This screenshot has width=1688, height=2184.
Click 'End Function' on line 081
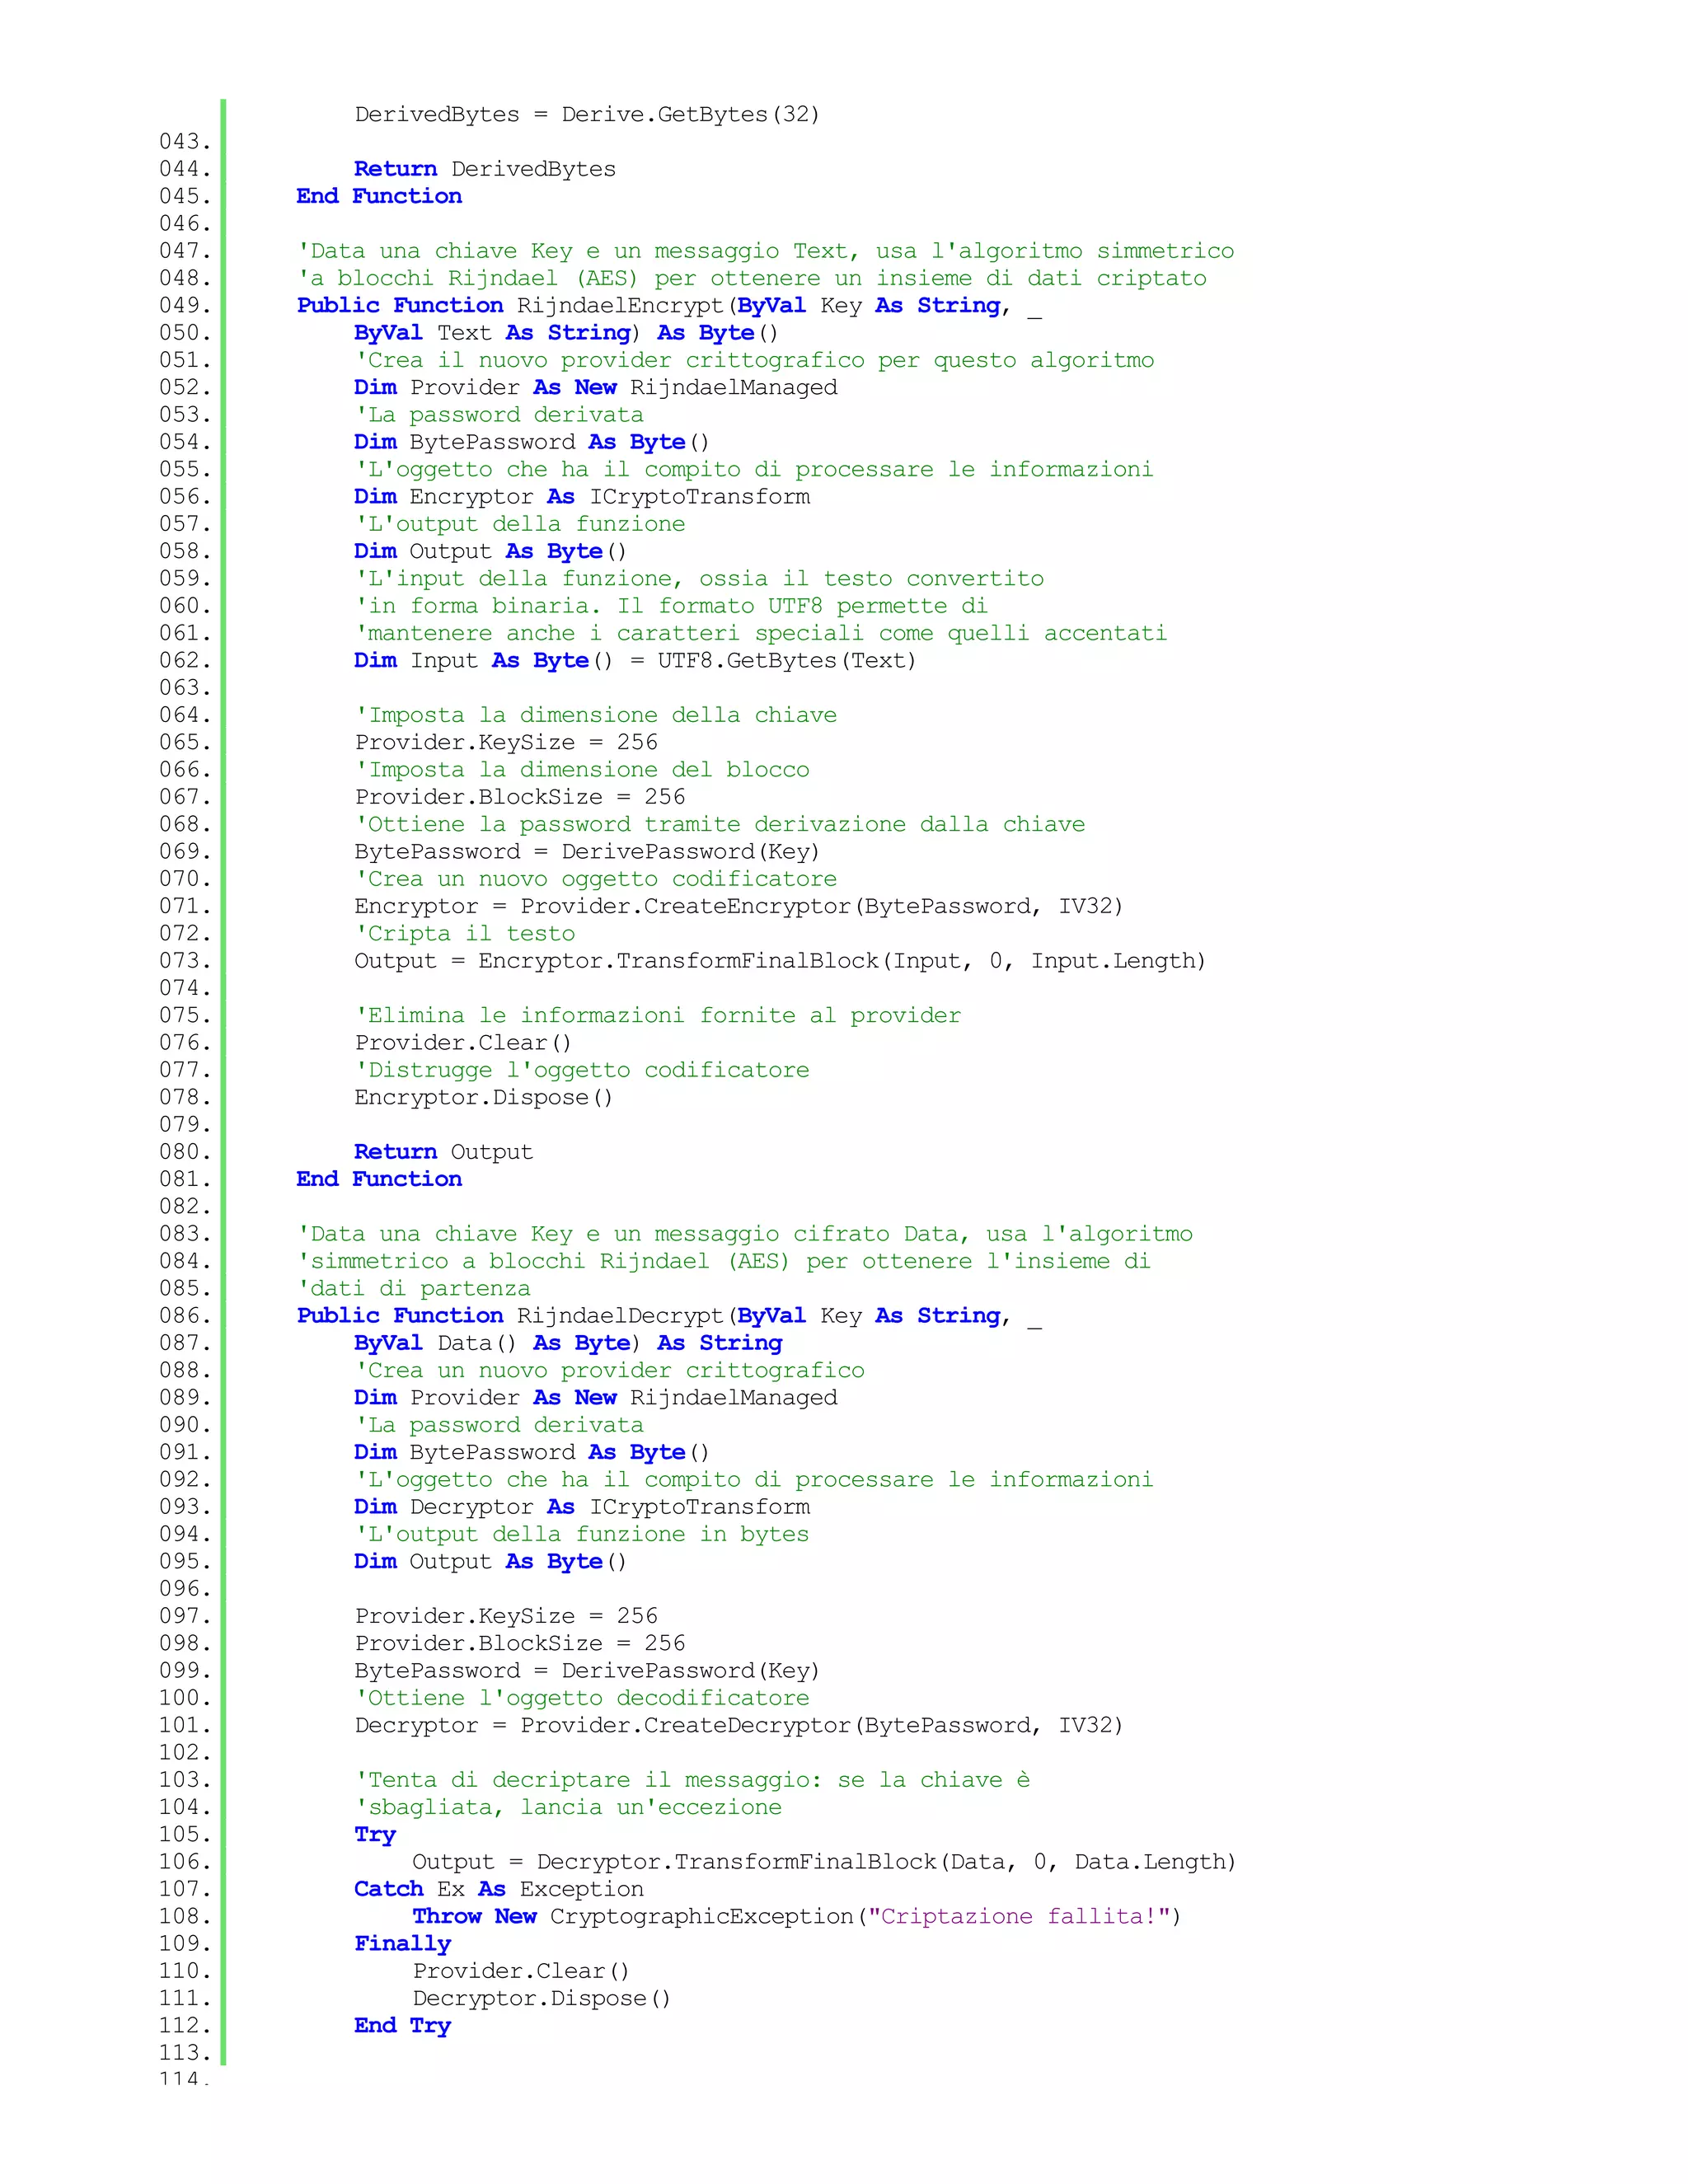click(x=379, y=1179)
